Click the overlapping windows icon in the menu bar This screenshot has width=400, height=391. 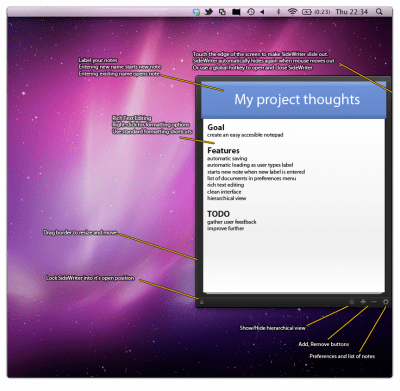tap(222, 12)
